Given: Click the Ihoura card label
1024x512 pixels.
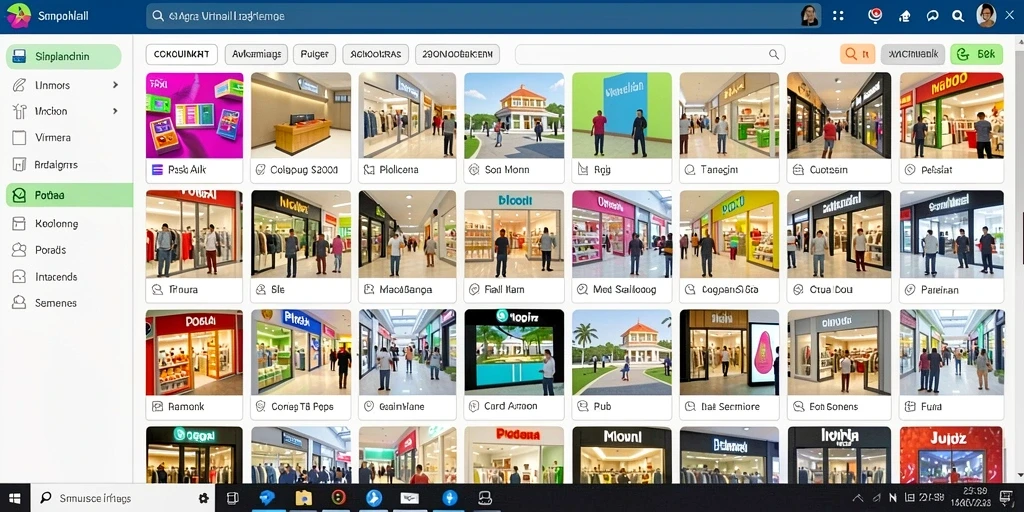Looking at the screenshot, I should tap(183, 289).
